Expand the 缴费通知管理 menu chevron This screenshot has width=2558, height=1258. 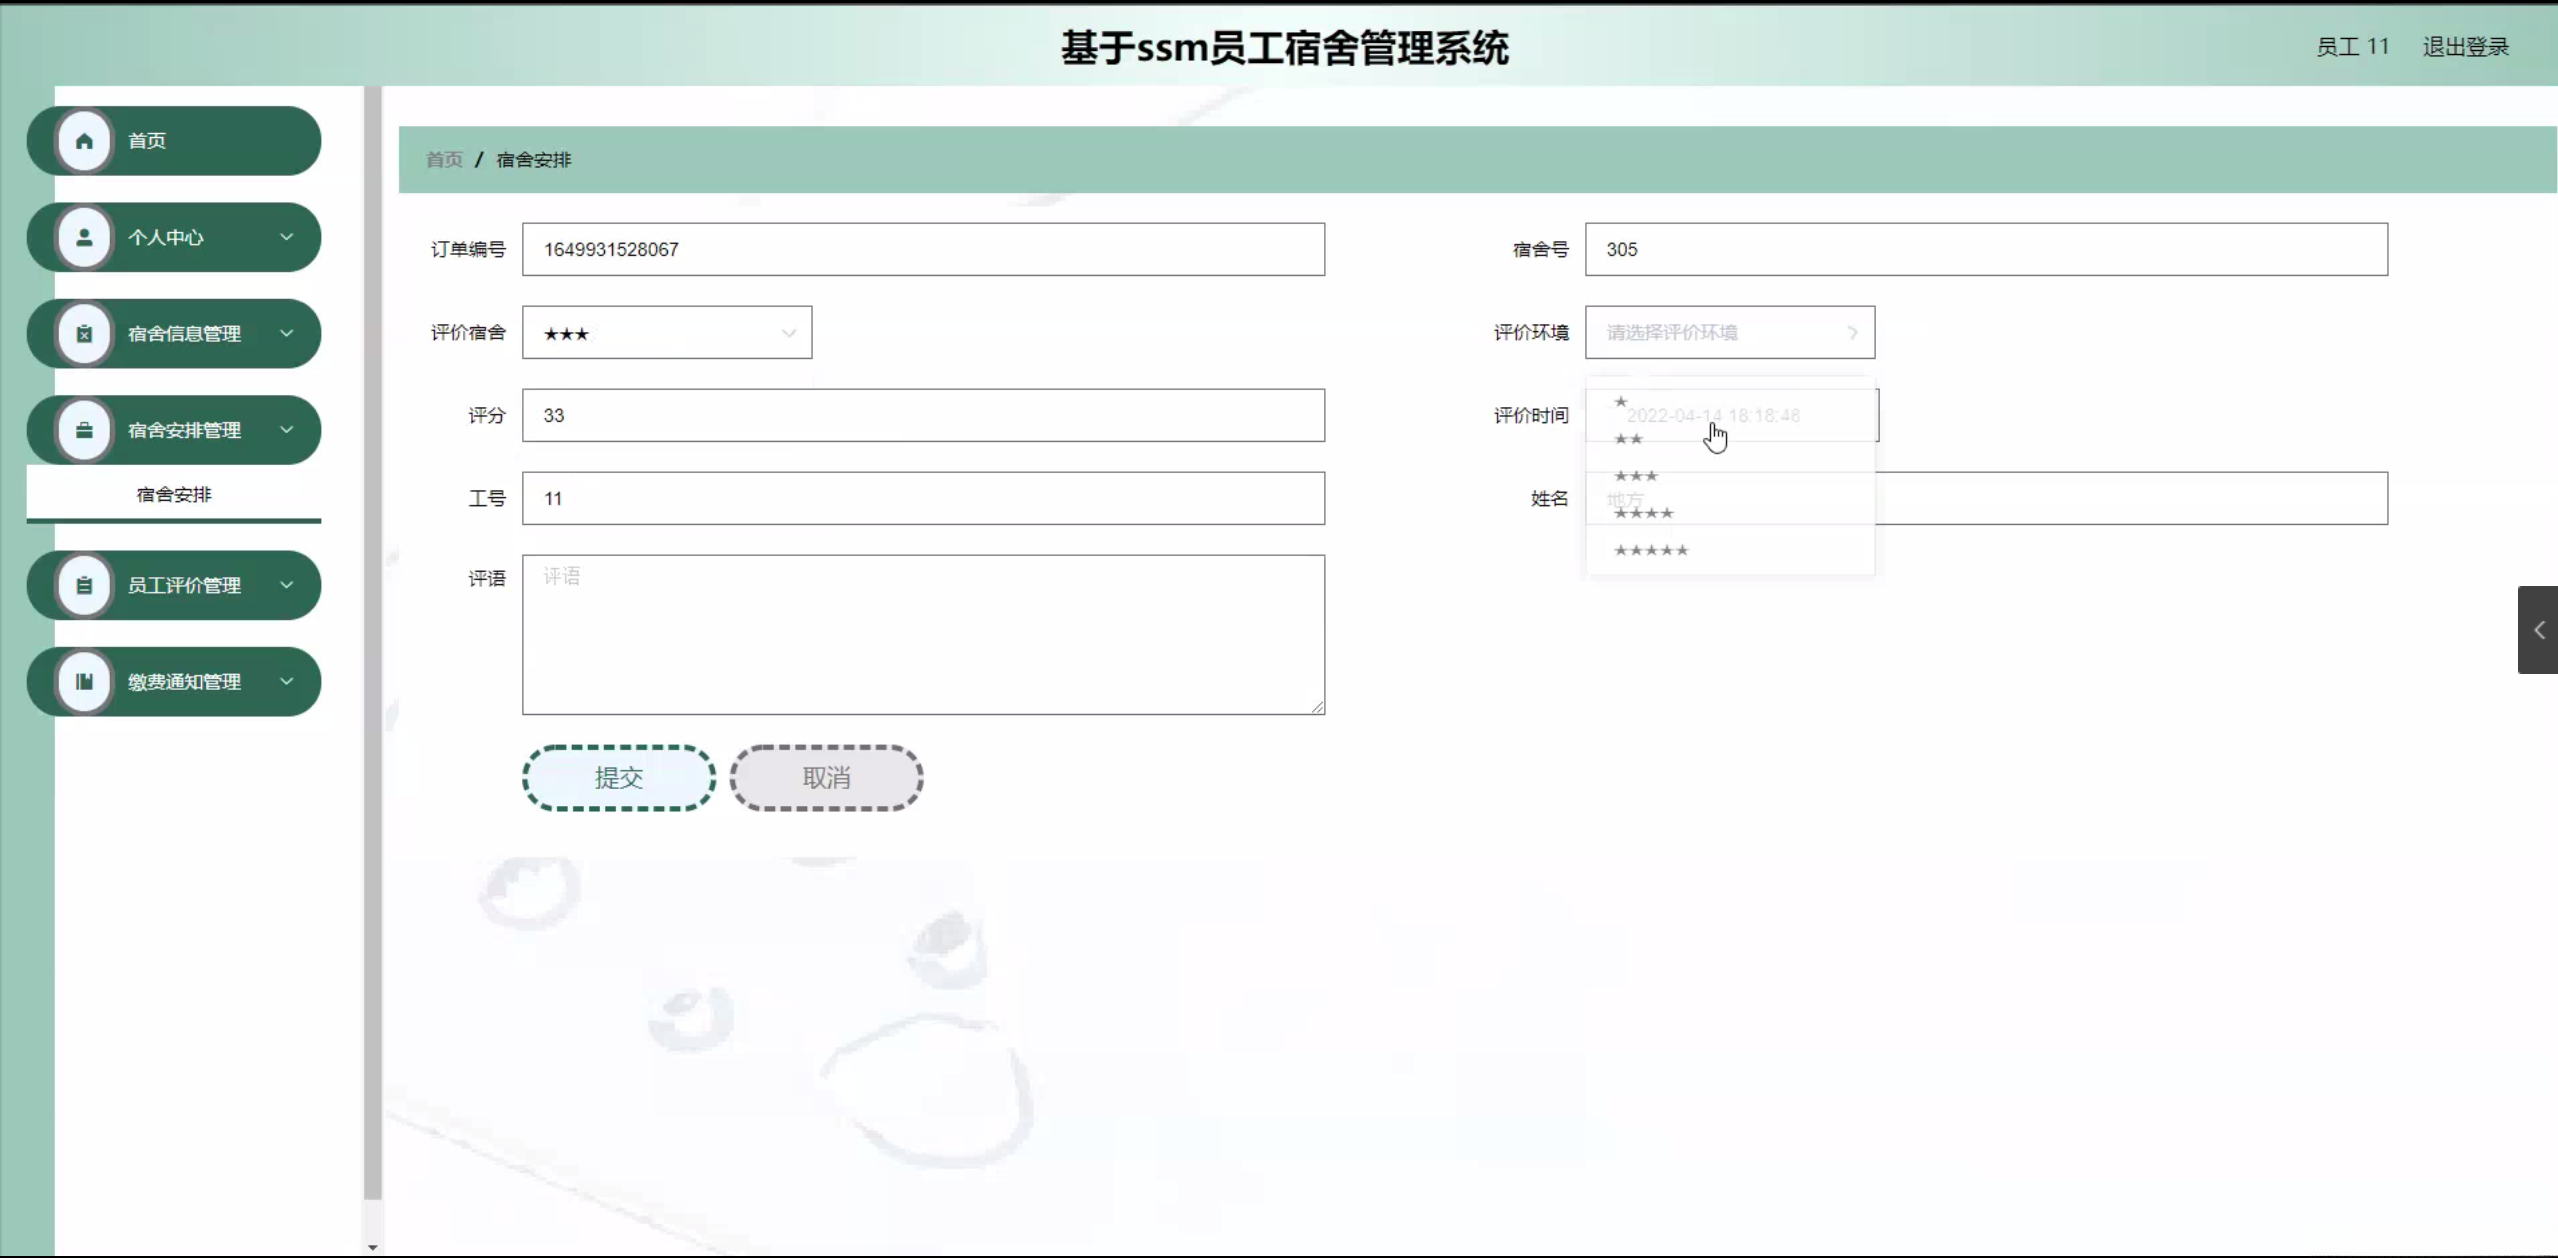(x=287, y=682)
